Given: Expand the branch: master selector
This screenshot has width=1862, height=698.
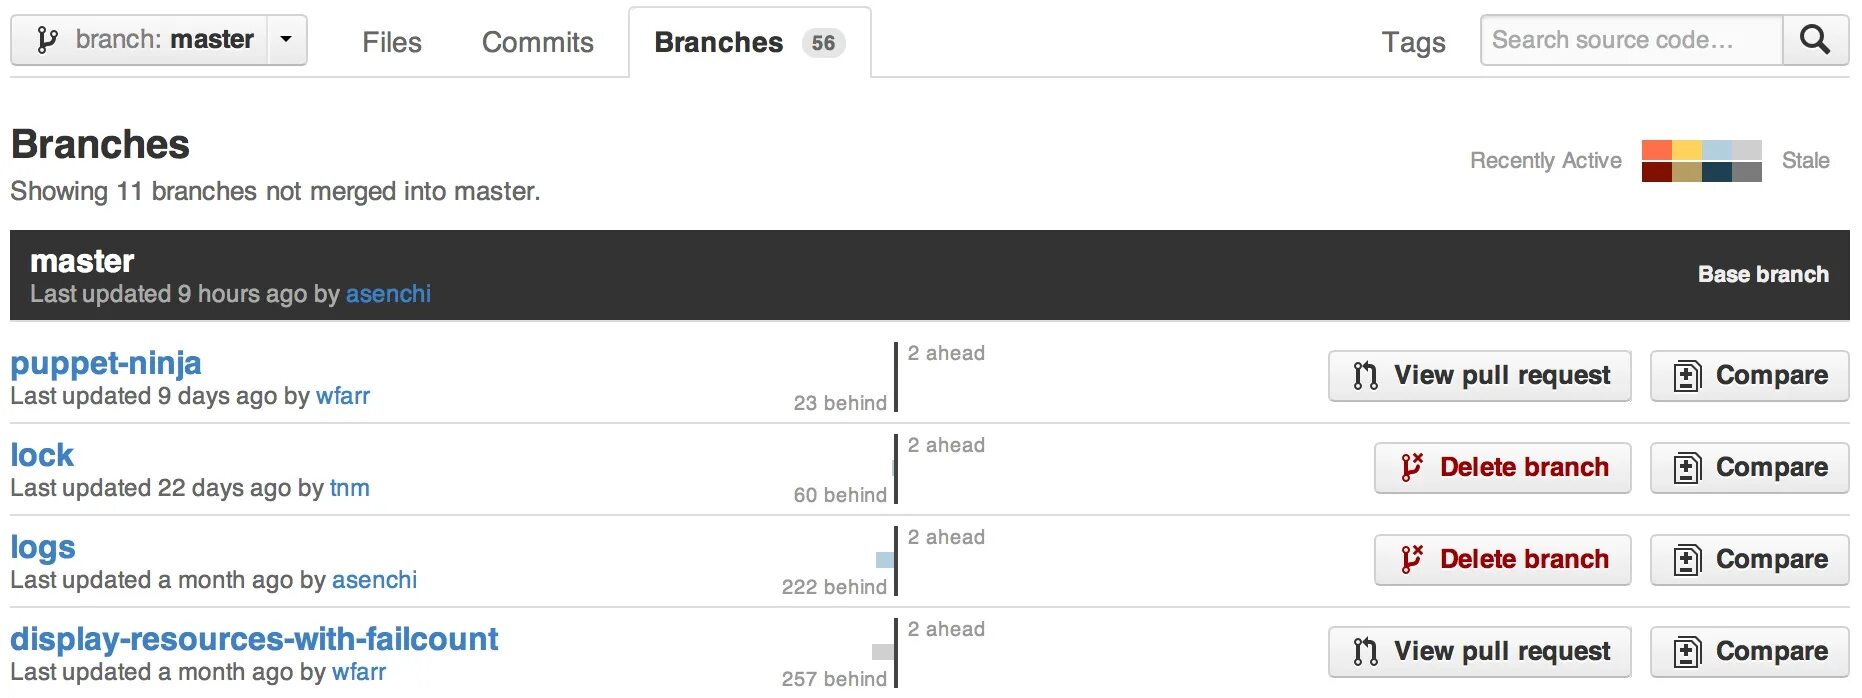Looking at the screenshot, I should pos(159,40).
